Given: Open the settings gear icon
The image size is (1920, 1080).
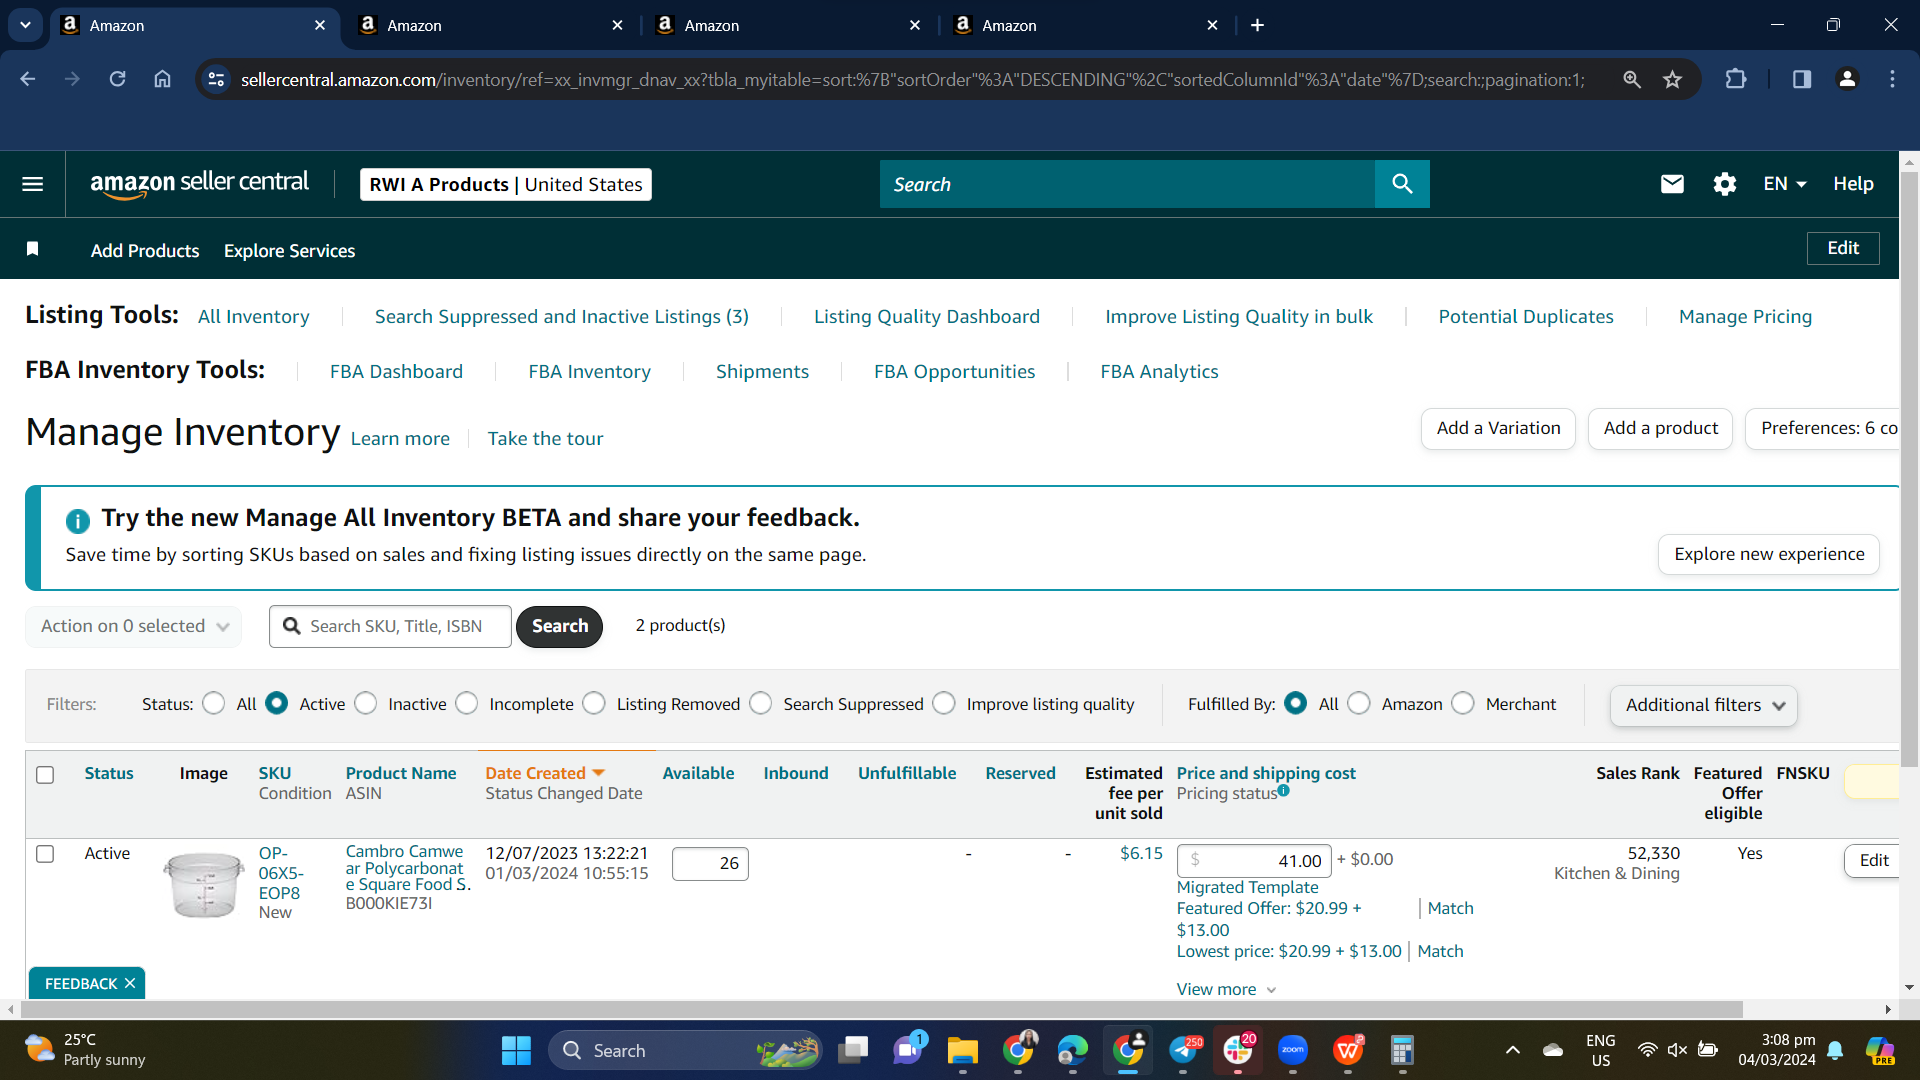Looking at the screenshot, I should click(x=1724, y=184).
